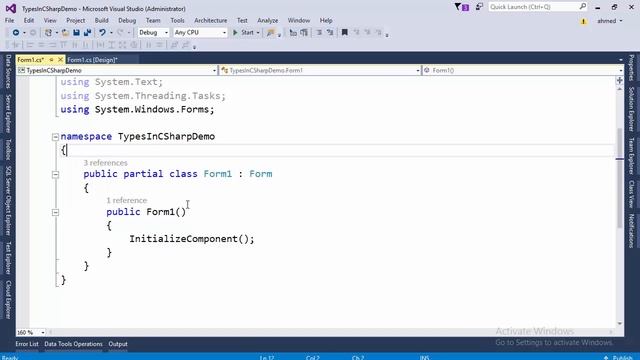Image resolution: width=640 pixels, height=360 pixels.
Task: Open the Cloud Explorer side panel
Action: pos(8,300)
